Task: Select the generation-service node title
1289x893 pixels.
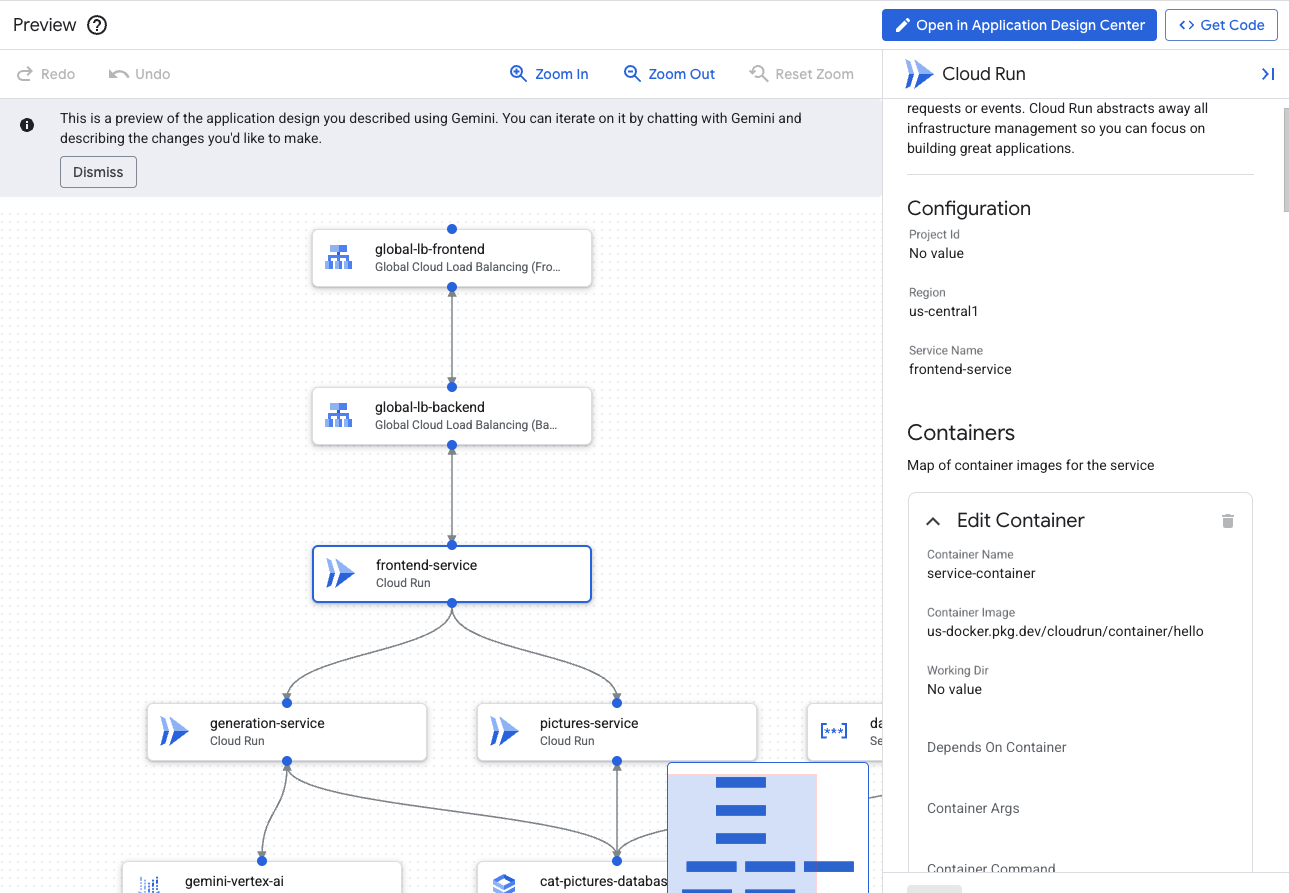Action: pyautogui.click(x=267, y=723)
